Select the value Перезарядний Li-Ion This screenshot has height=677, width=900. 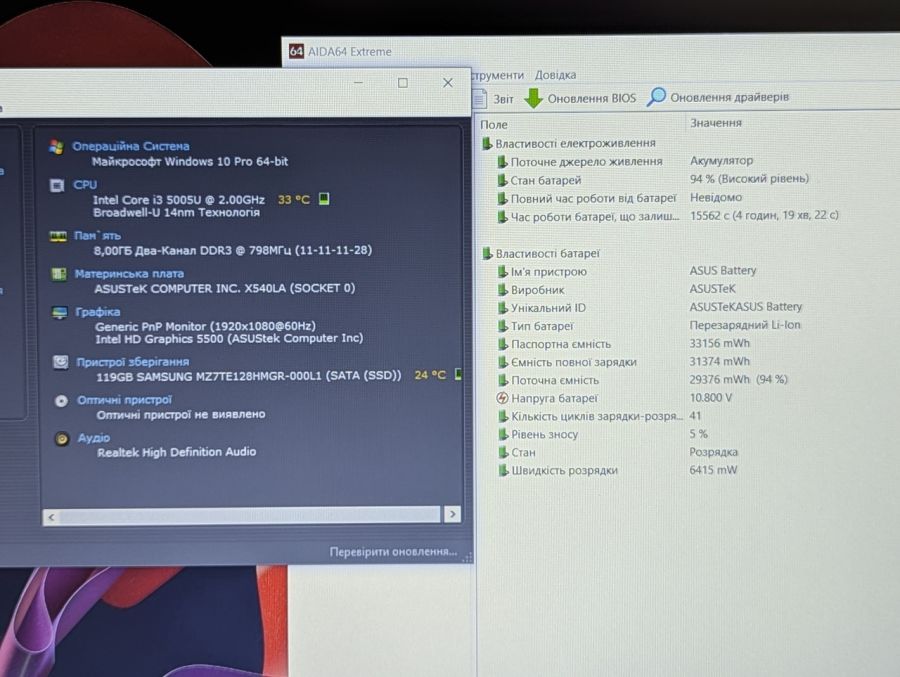point(745,324)
